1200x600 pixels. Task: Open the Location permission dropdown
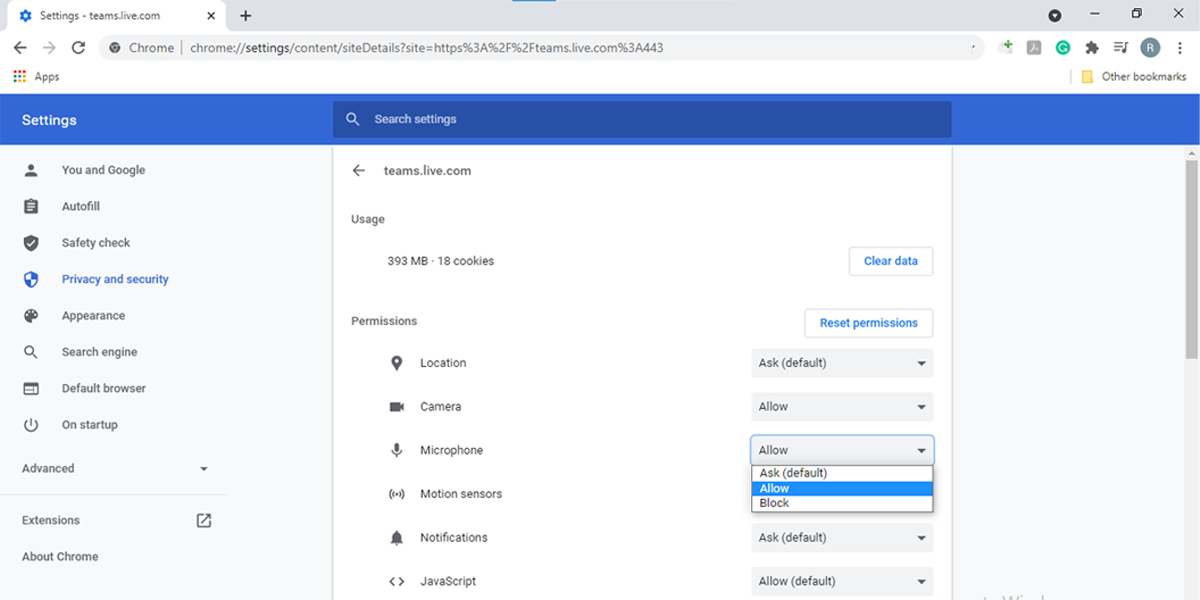841,363
